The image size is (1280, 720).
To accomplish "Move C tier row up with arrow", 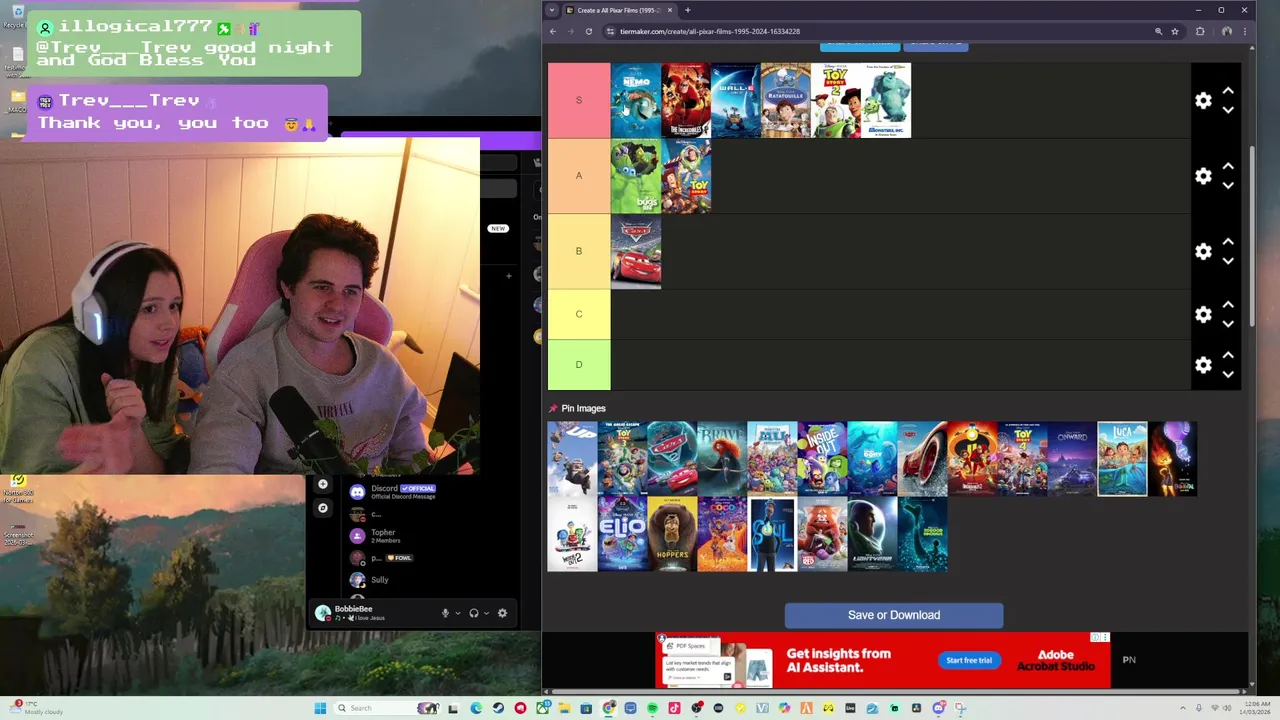I will coord(1228,305).
